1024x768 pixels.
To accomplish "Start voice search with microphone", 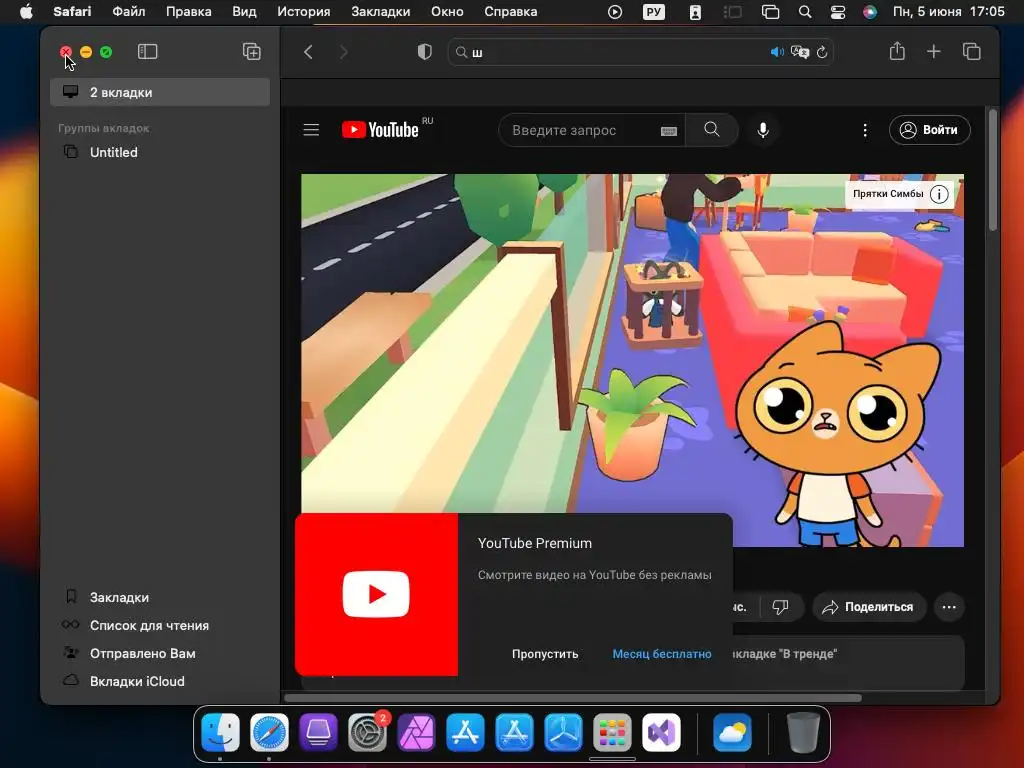I will tap(763, 130).
